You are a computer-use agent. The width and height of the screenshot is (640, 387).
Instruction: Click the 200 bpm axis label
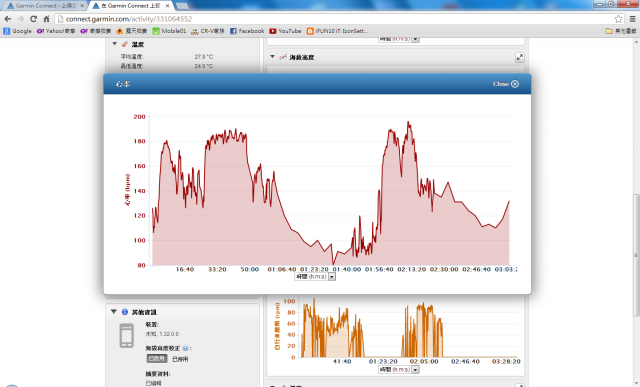coord(139,117)
